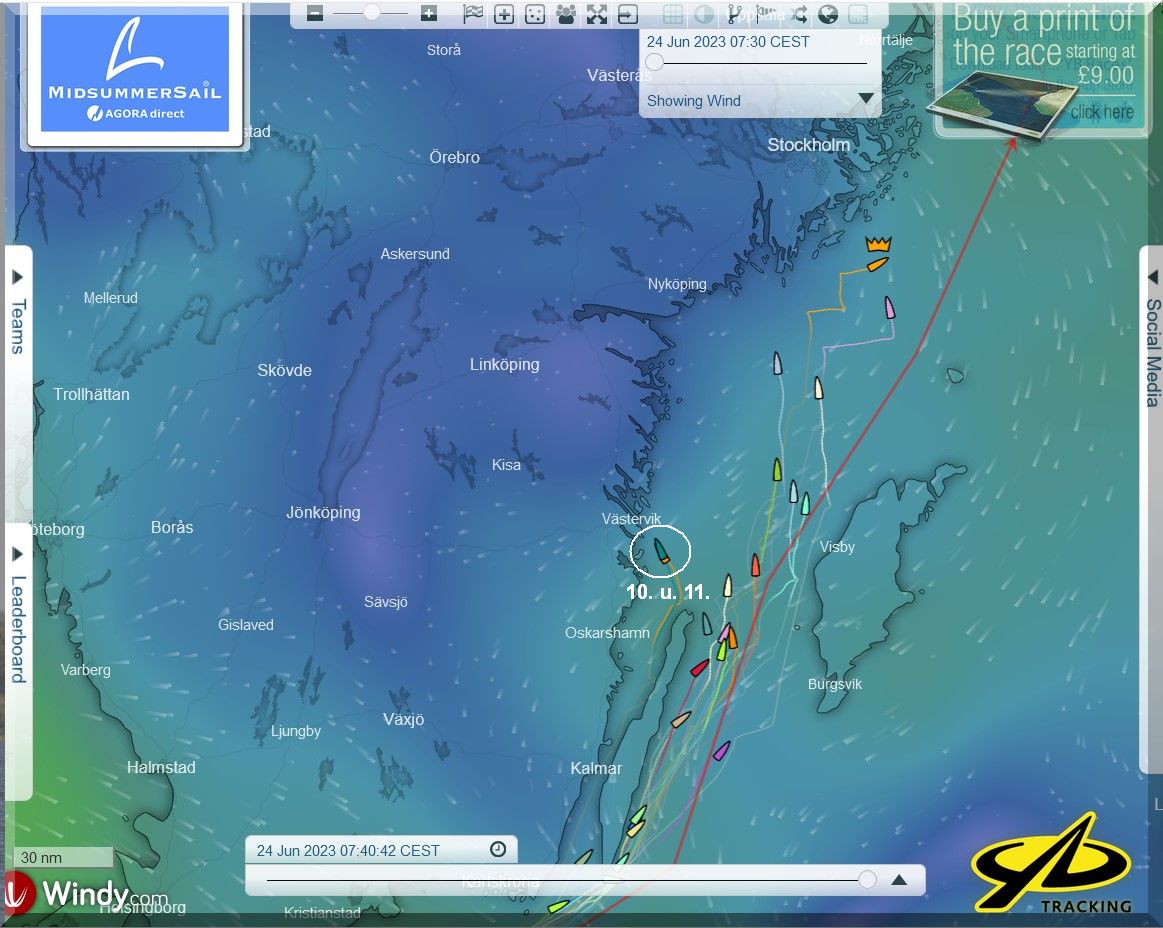Click the clock icon beside race time
The width and height of the screenshot is (1163, 928).
[498, 849]
